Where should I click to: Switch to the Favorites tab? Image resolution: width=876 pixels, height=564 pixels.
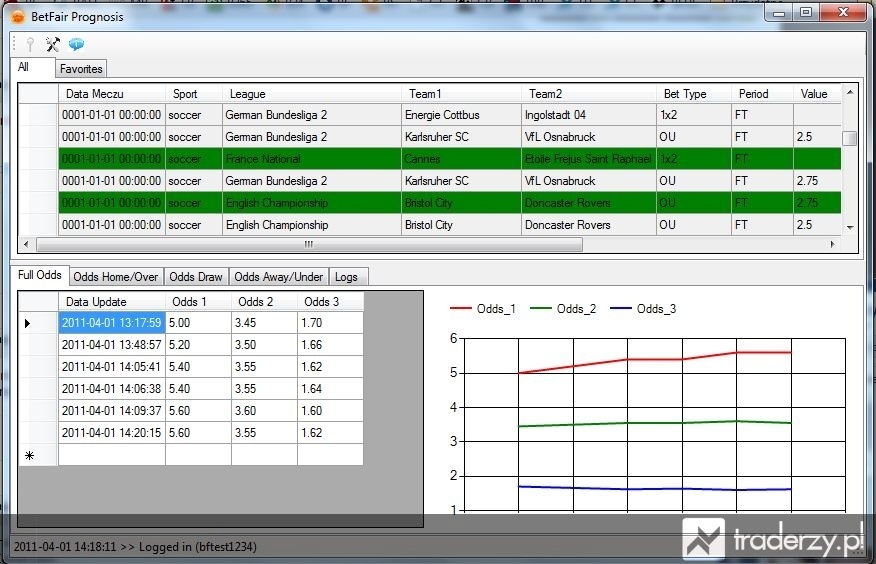[81, 69]
